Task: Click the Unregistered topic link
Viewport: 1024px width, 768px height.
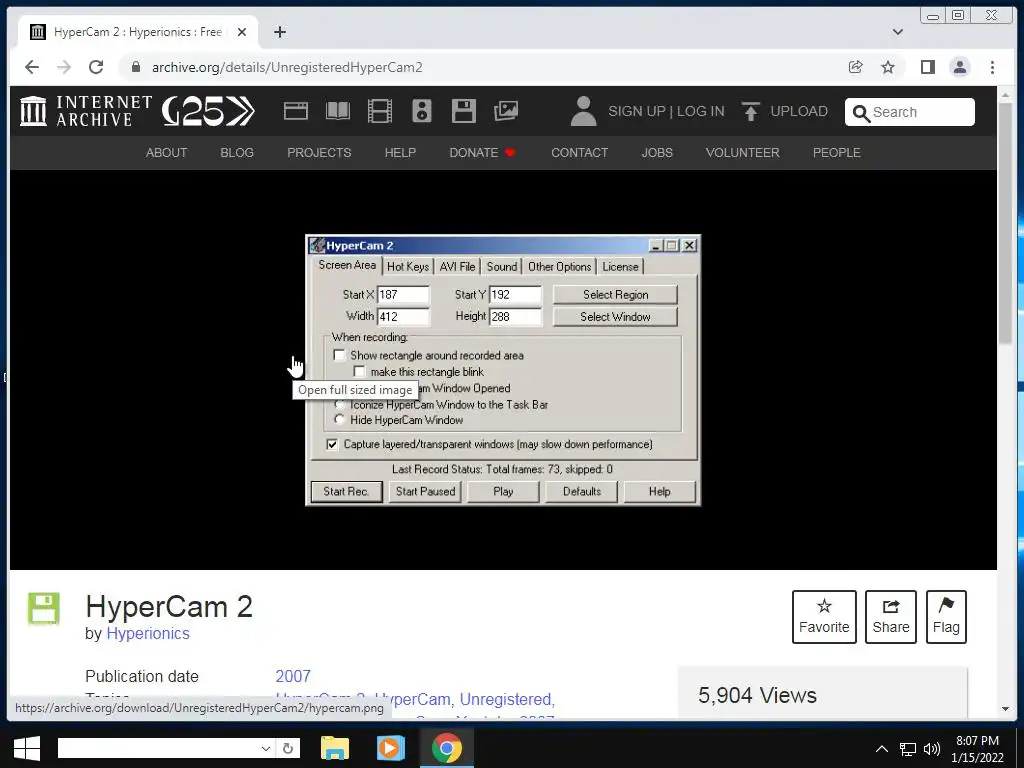Action: click(507, 699)
